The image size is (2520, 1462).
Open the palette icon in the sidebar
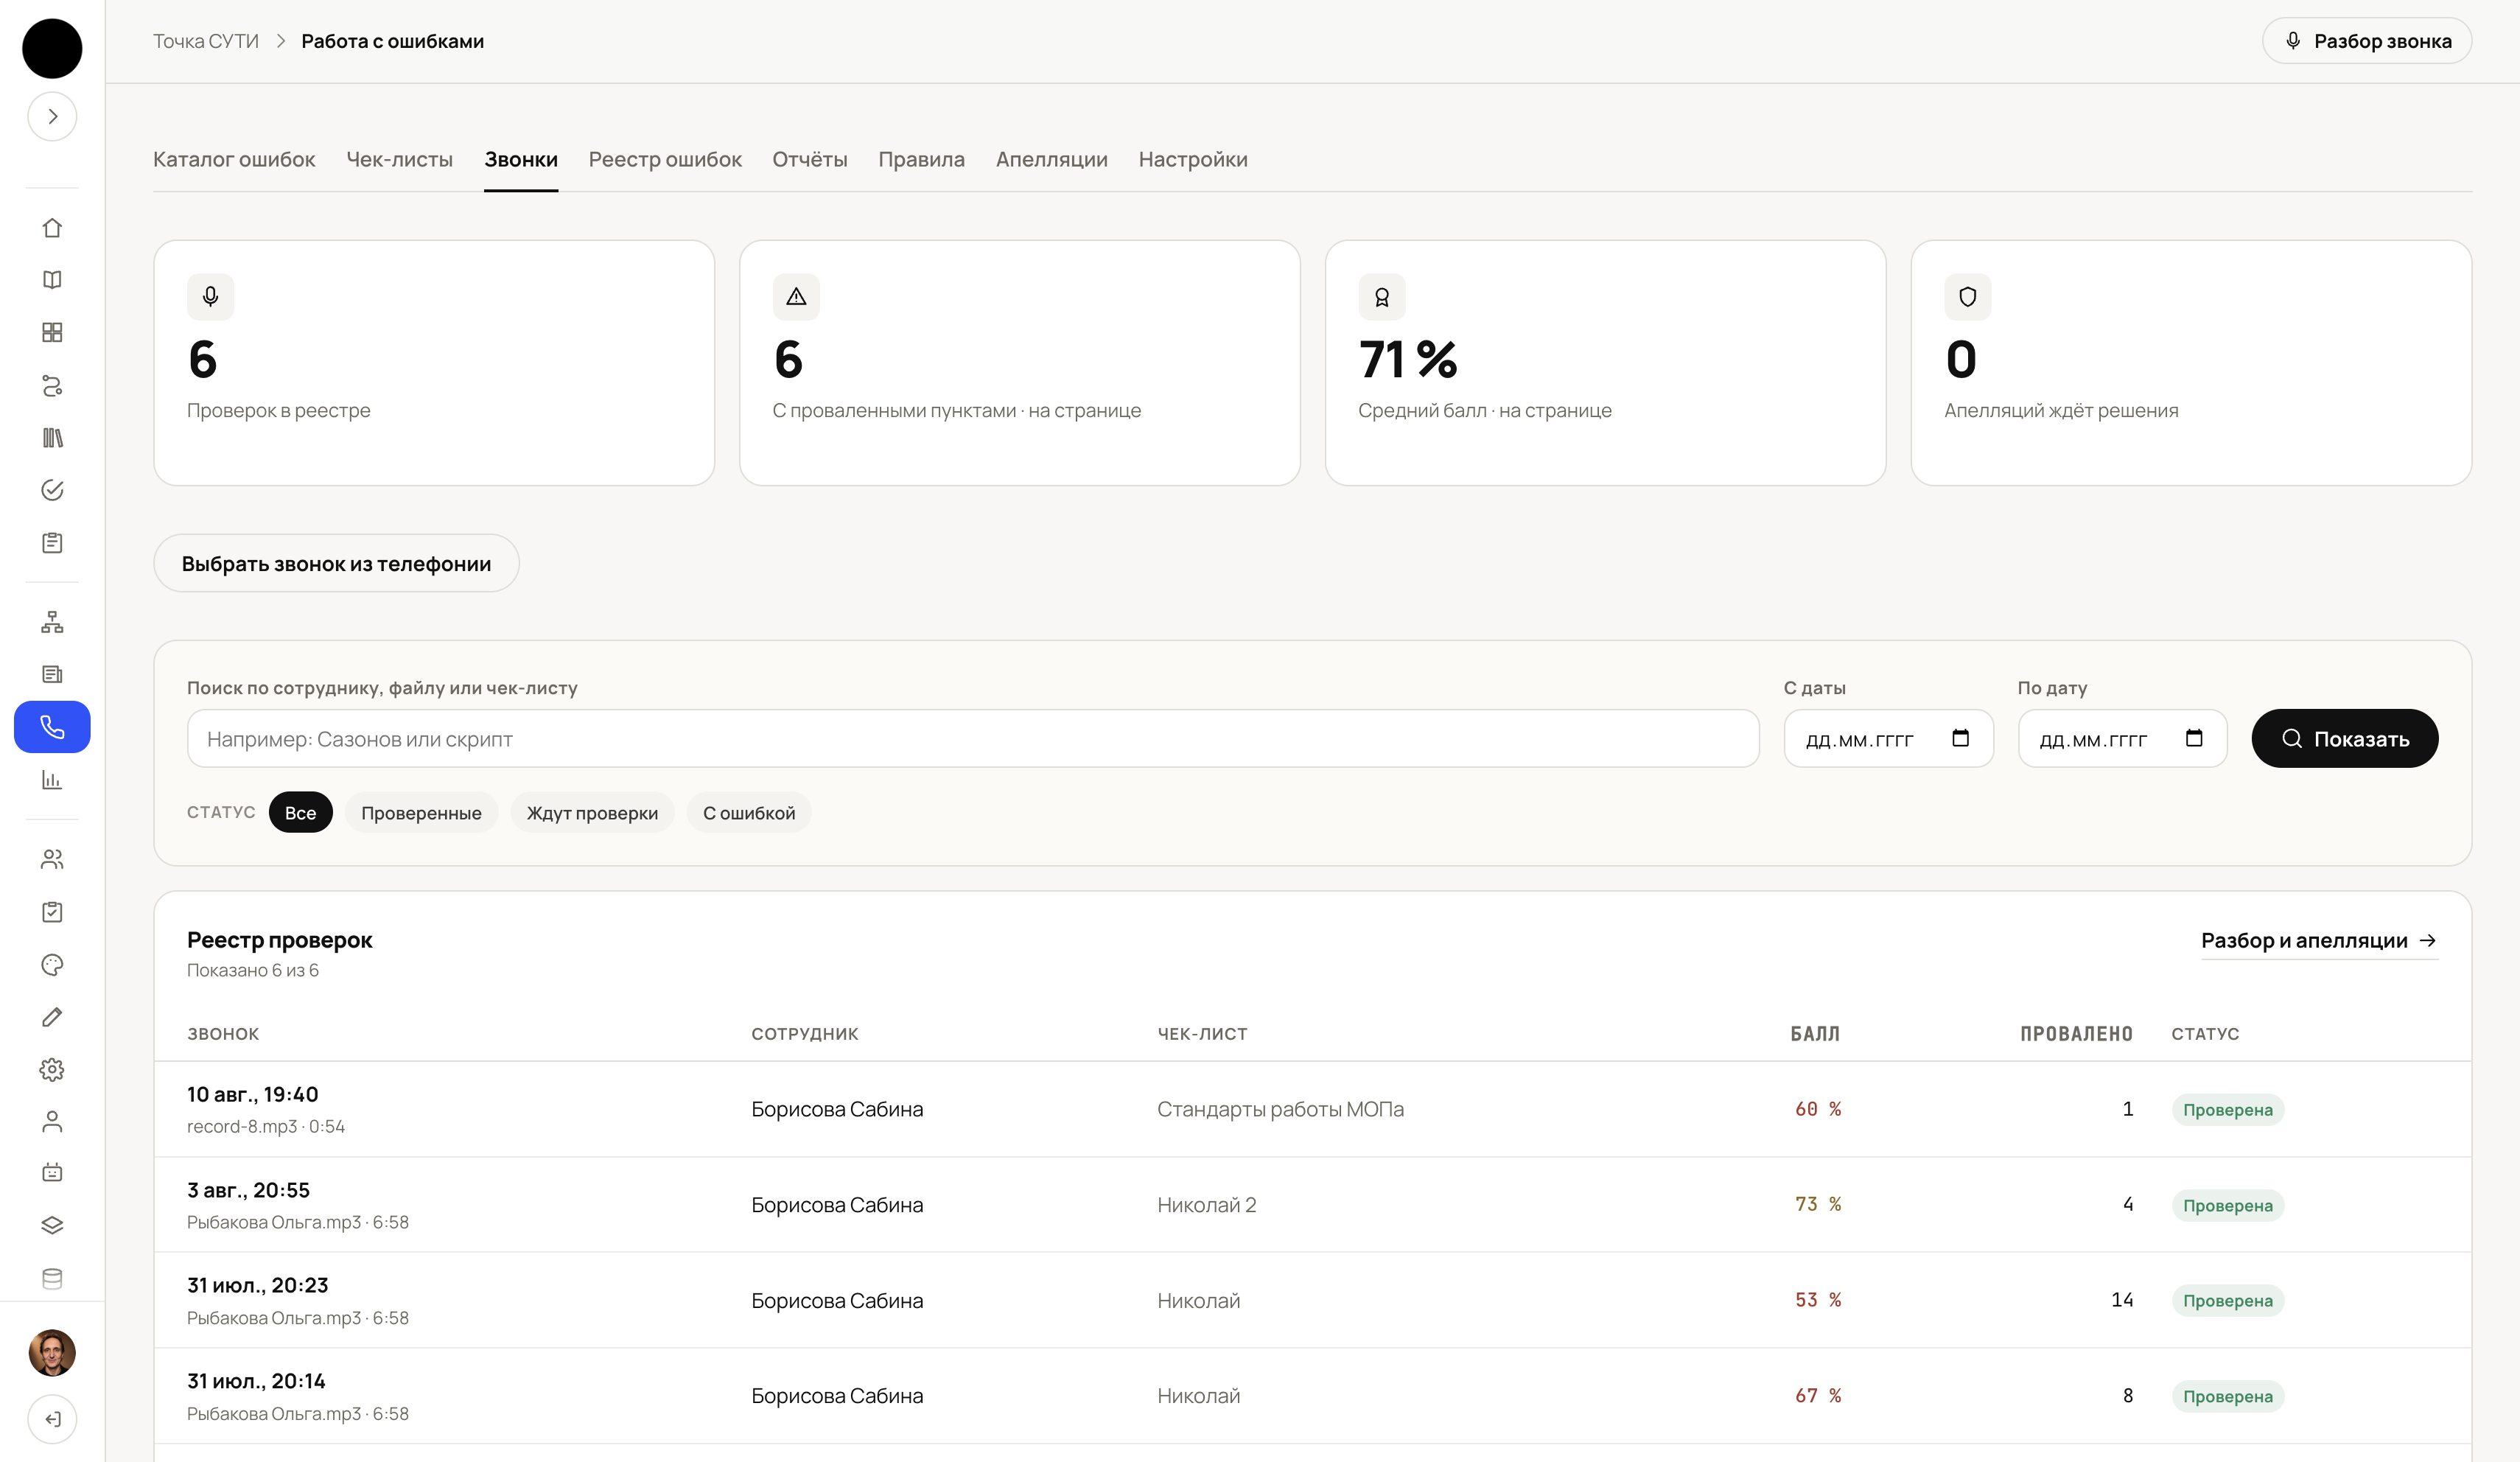[52, 965]
